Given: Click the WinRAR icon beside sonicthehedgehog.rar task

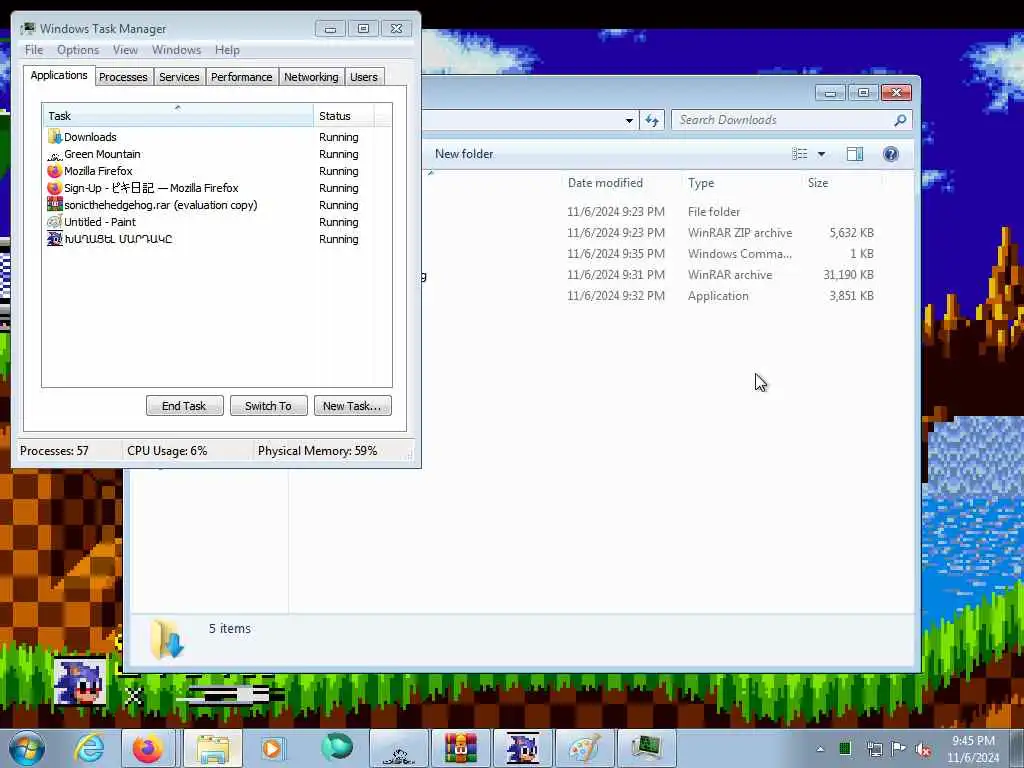Looking at the screenshot, I should tap(54, 205).
